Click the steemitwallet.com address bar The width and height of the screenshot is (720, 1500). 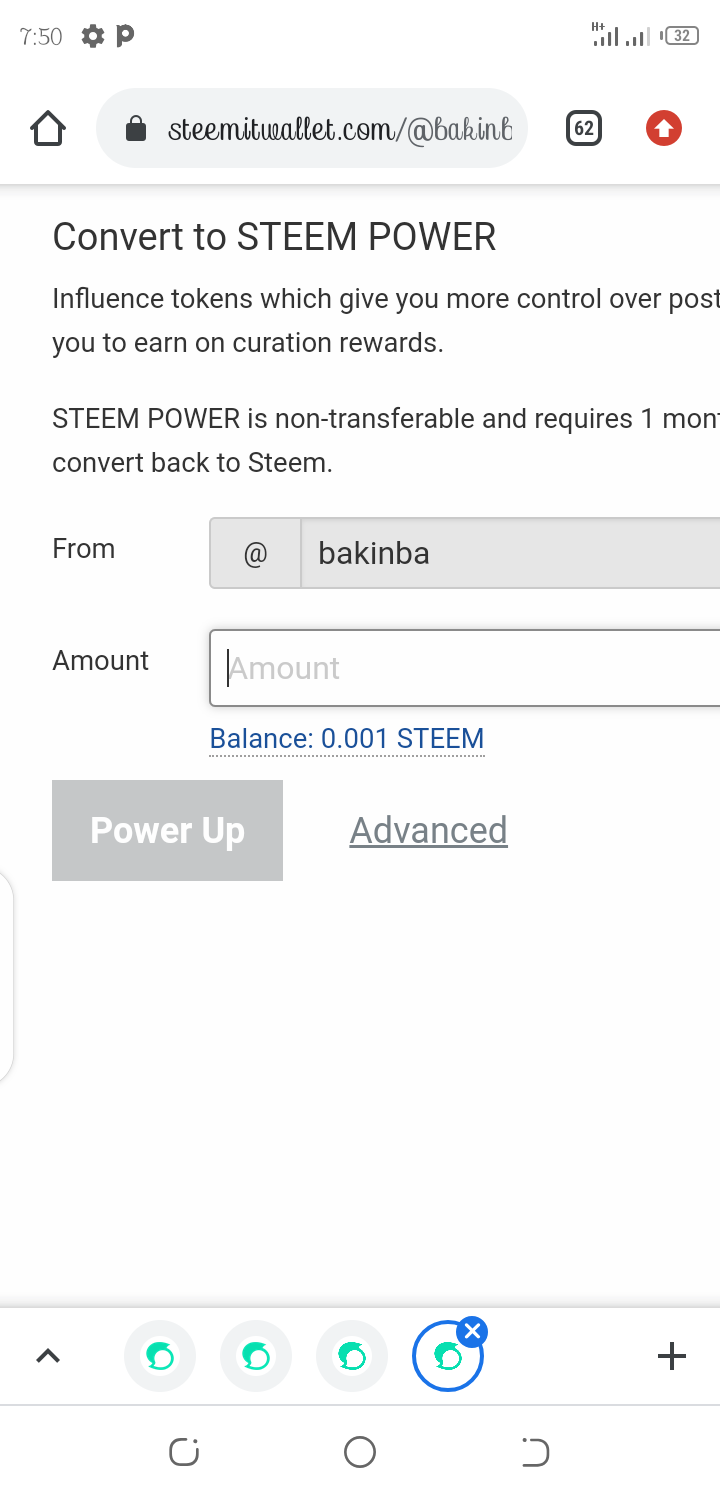tap(340, 129)
